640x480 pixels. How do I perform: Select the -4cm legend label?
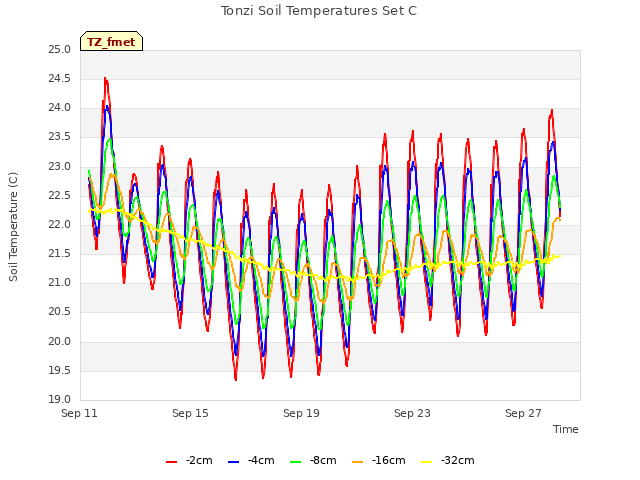[261, 460]
